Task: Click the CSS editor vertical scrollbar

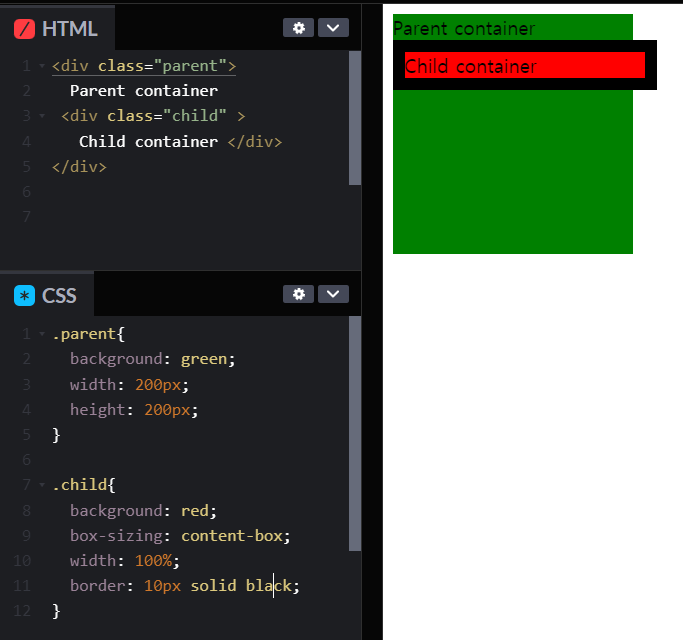Action: click(355, 433)
